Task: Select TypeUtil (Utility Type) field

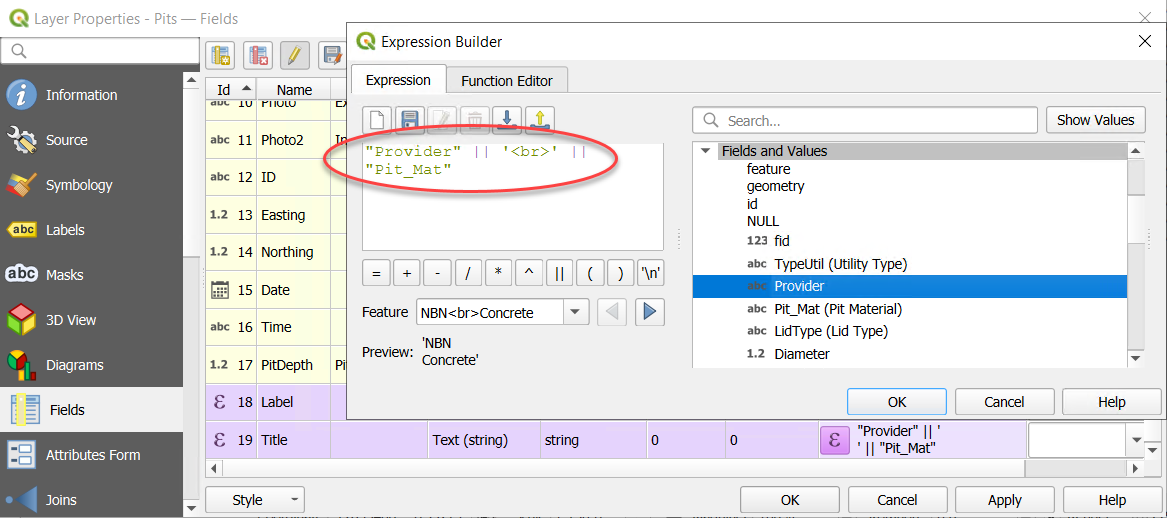Action: tap(840, 263)
